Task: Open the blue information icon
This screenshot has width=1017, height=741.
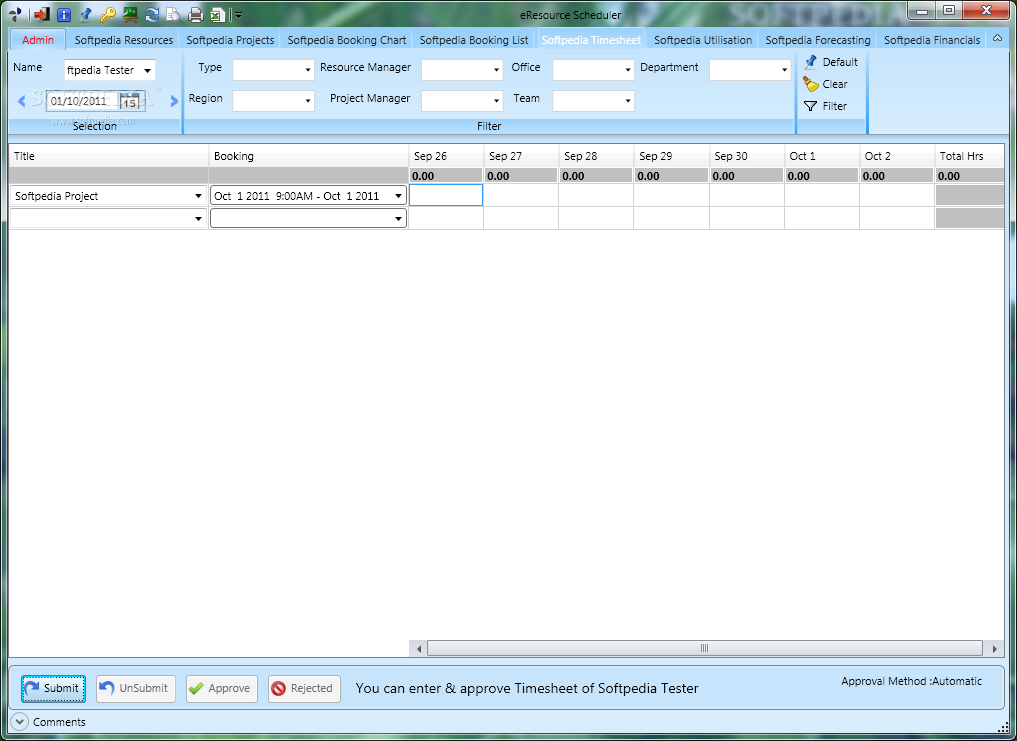Action: point(64,14)
